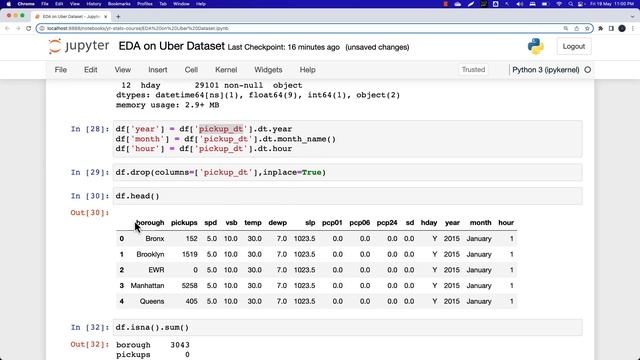Close the EDA on Uber Dataset tab
This screenshot has width=640, height=360.
click(x=105, y=17)
